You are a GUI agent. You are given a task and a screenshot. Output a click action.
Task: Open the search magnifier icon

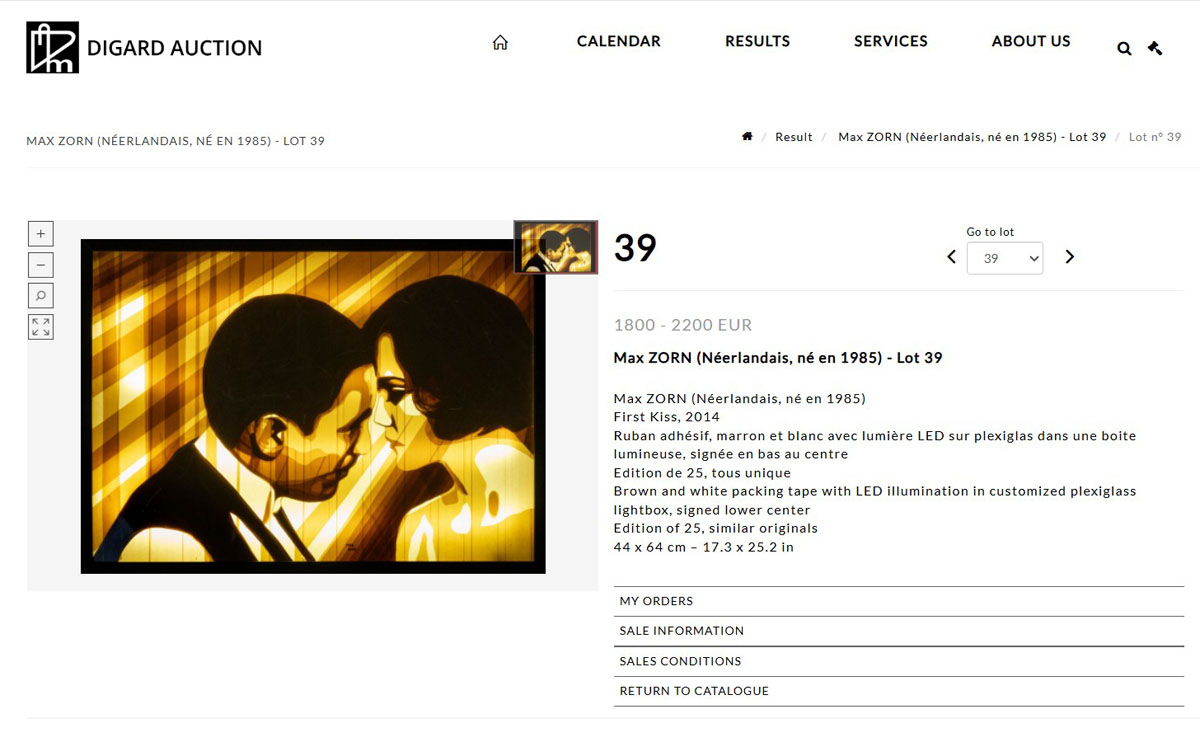tap(1124, 48)
